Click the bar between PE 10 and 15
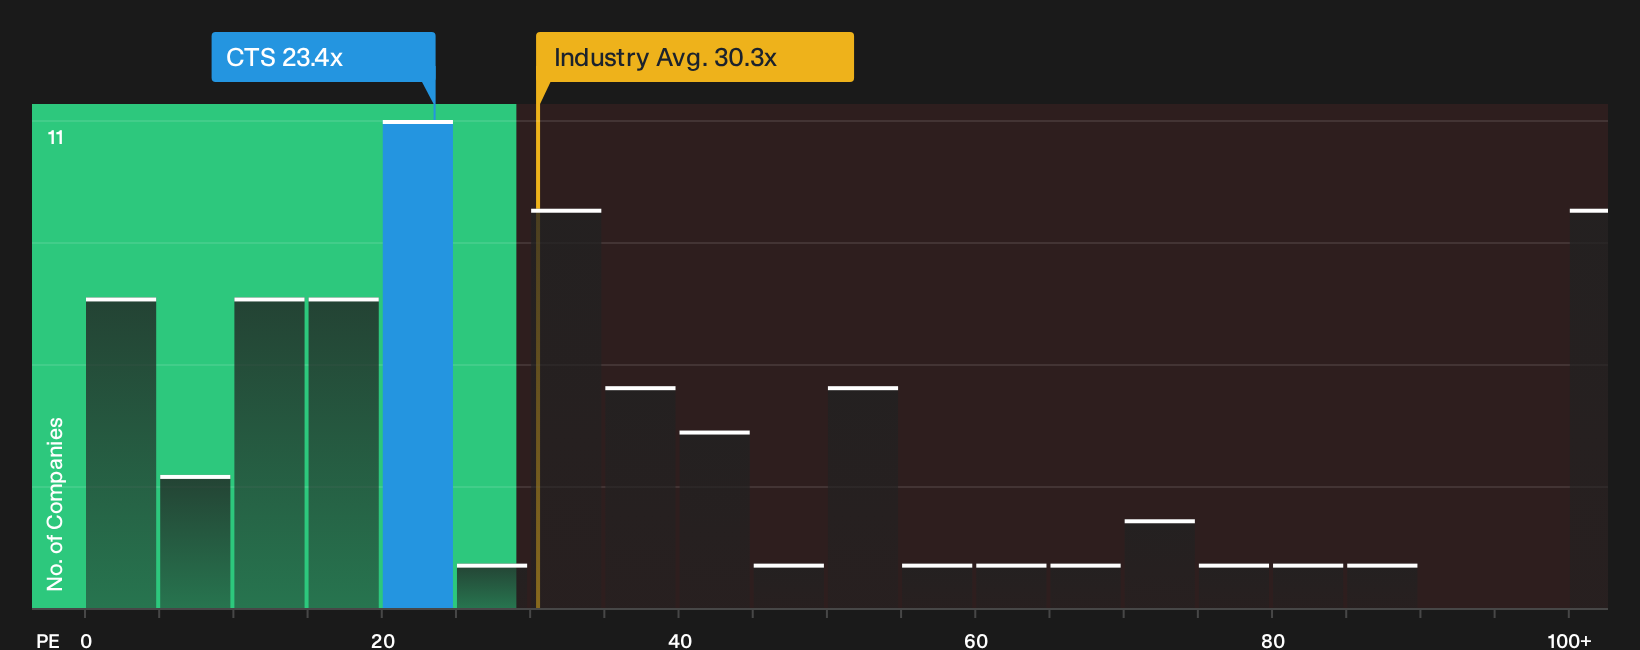The height and width of the screenshot is (650, 1640). (x=270, y=453)
